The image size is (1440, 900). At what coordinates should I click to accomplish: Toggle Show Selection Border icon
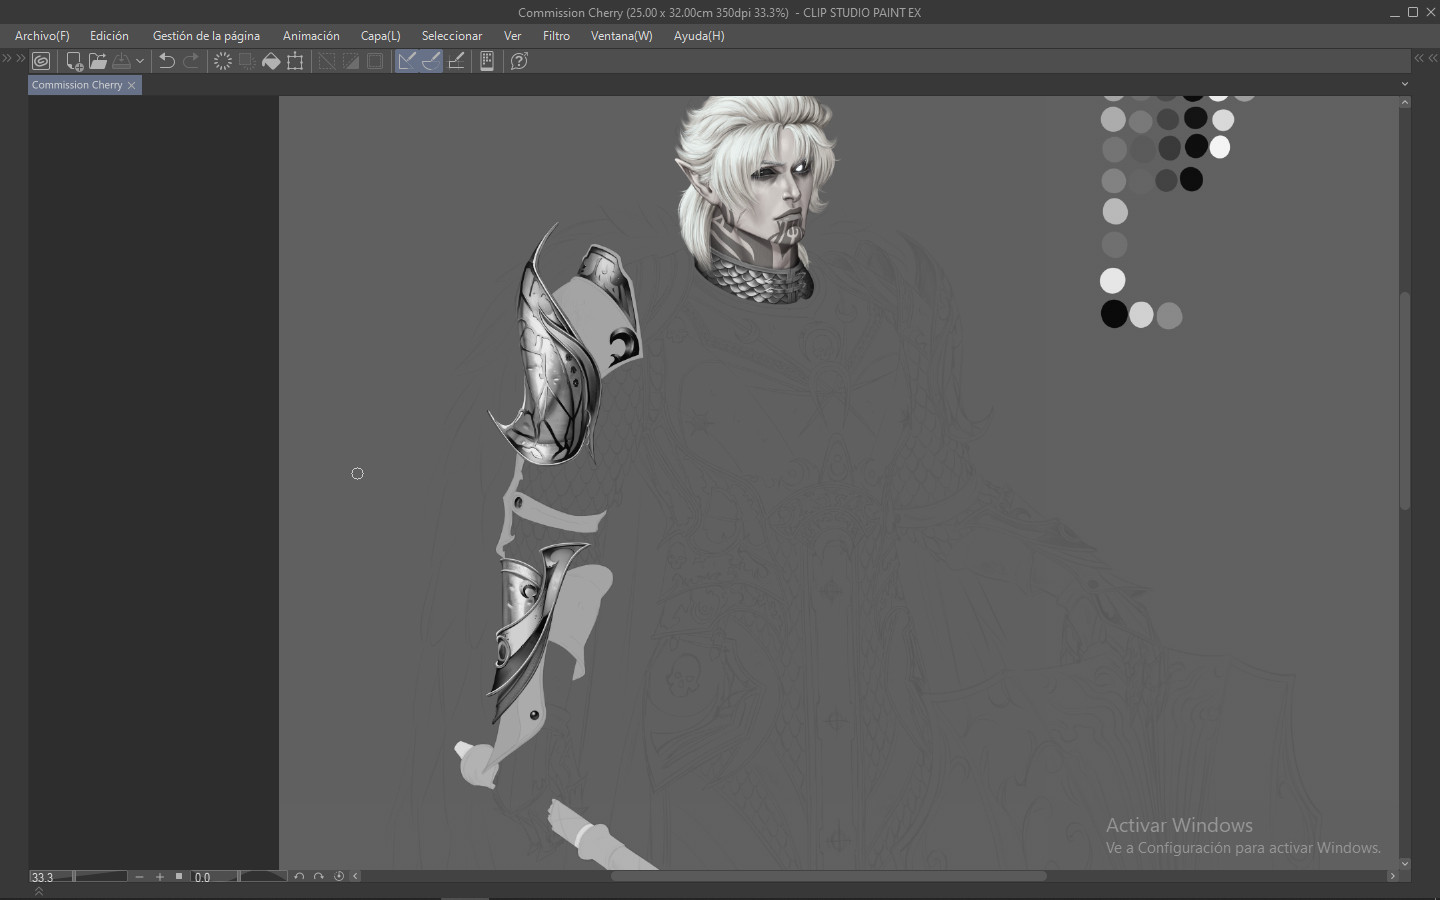click(375, 61)
